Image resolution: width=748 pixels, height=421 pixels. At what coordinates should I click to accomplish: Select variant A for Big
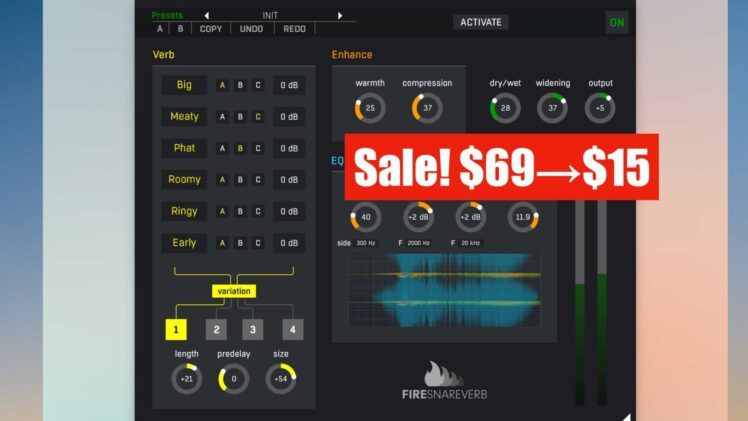222,85
